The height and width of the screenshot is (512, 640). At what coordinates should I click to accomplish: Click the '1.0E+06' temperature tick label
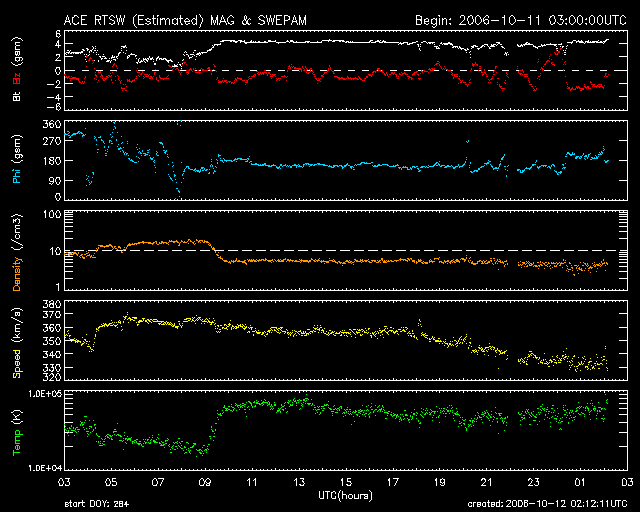(x=44, y=394)
